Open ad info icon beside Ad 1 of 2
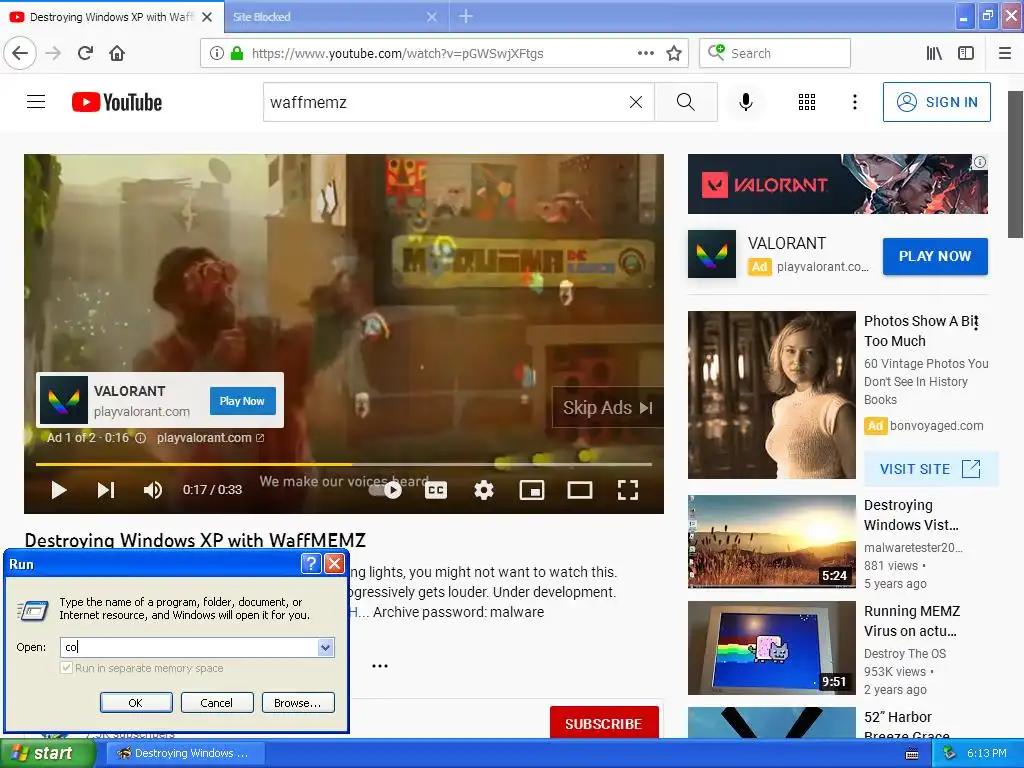The height and width of the screenshot is (768, 1024). [x=140, y=438]
